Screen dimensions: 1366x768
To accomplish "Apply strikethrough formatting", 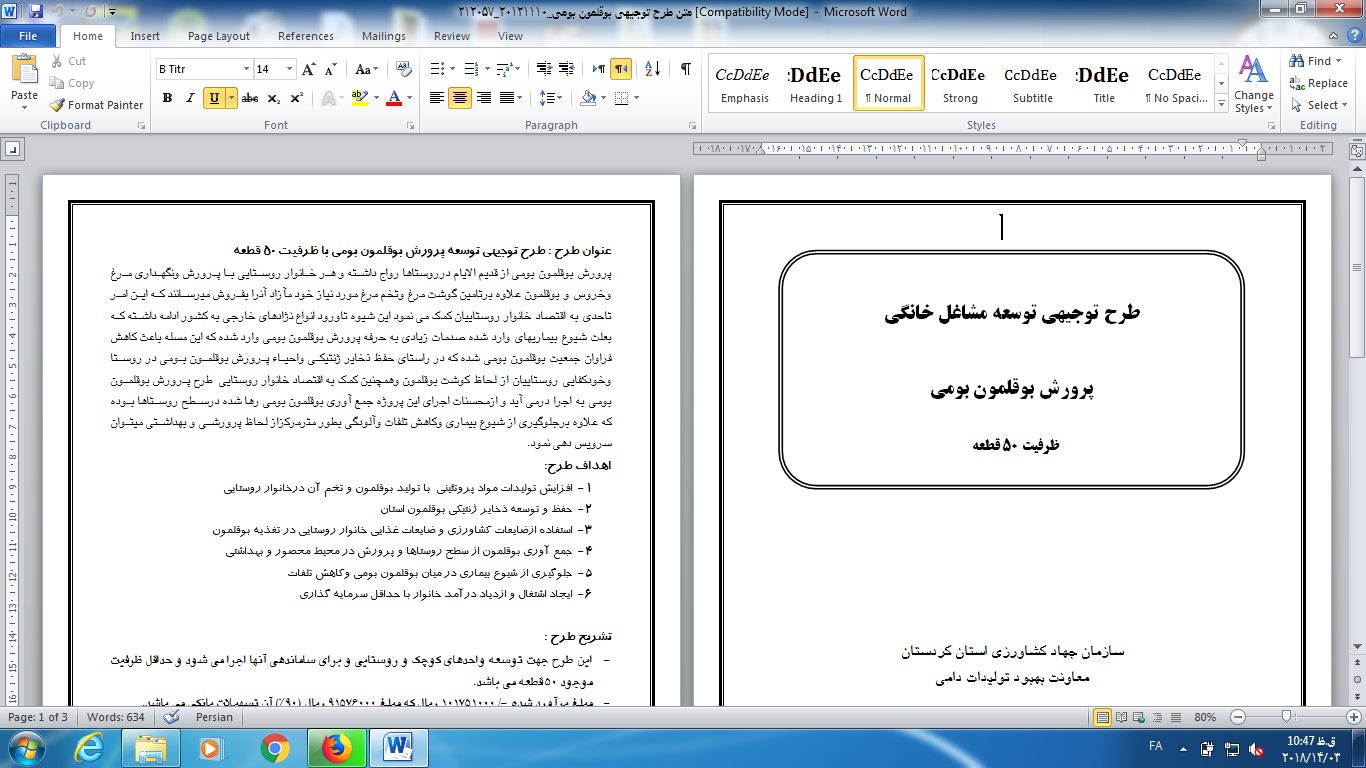I will pos(250,98).
